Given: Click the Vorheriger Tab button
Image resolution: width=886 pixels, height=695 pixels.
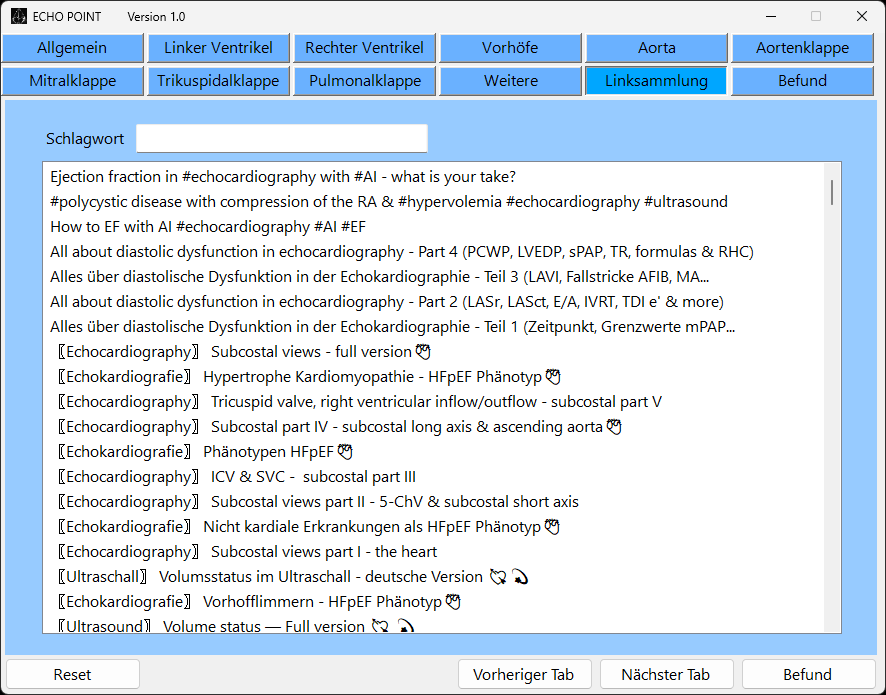Looking at the screenshot, I should pos(524,674).
